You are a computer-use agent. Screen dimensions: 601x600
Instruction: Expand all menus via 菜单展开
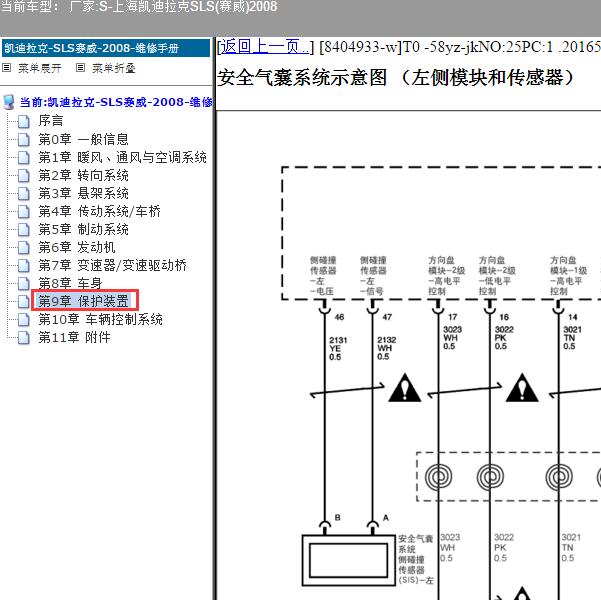coord(40,68)
